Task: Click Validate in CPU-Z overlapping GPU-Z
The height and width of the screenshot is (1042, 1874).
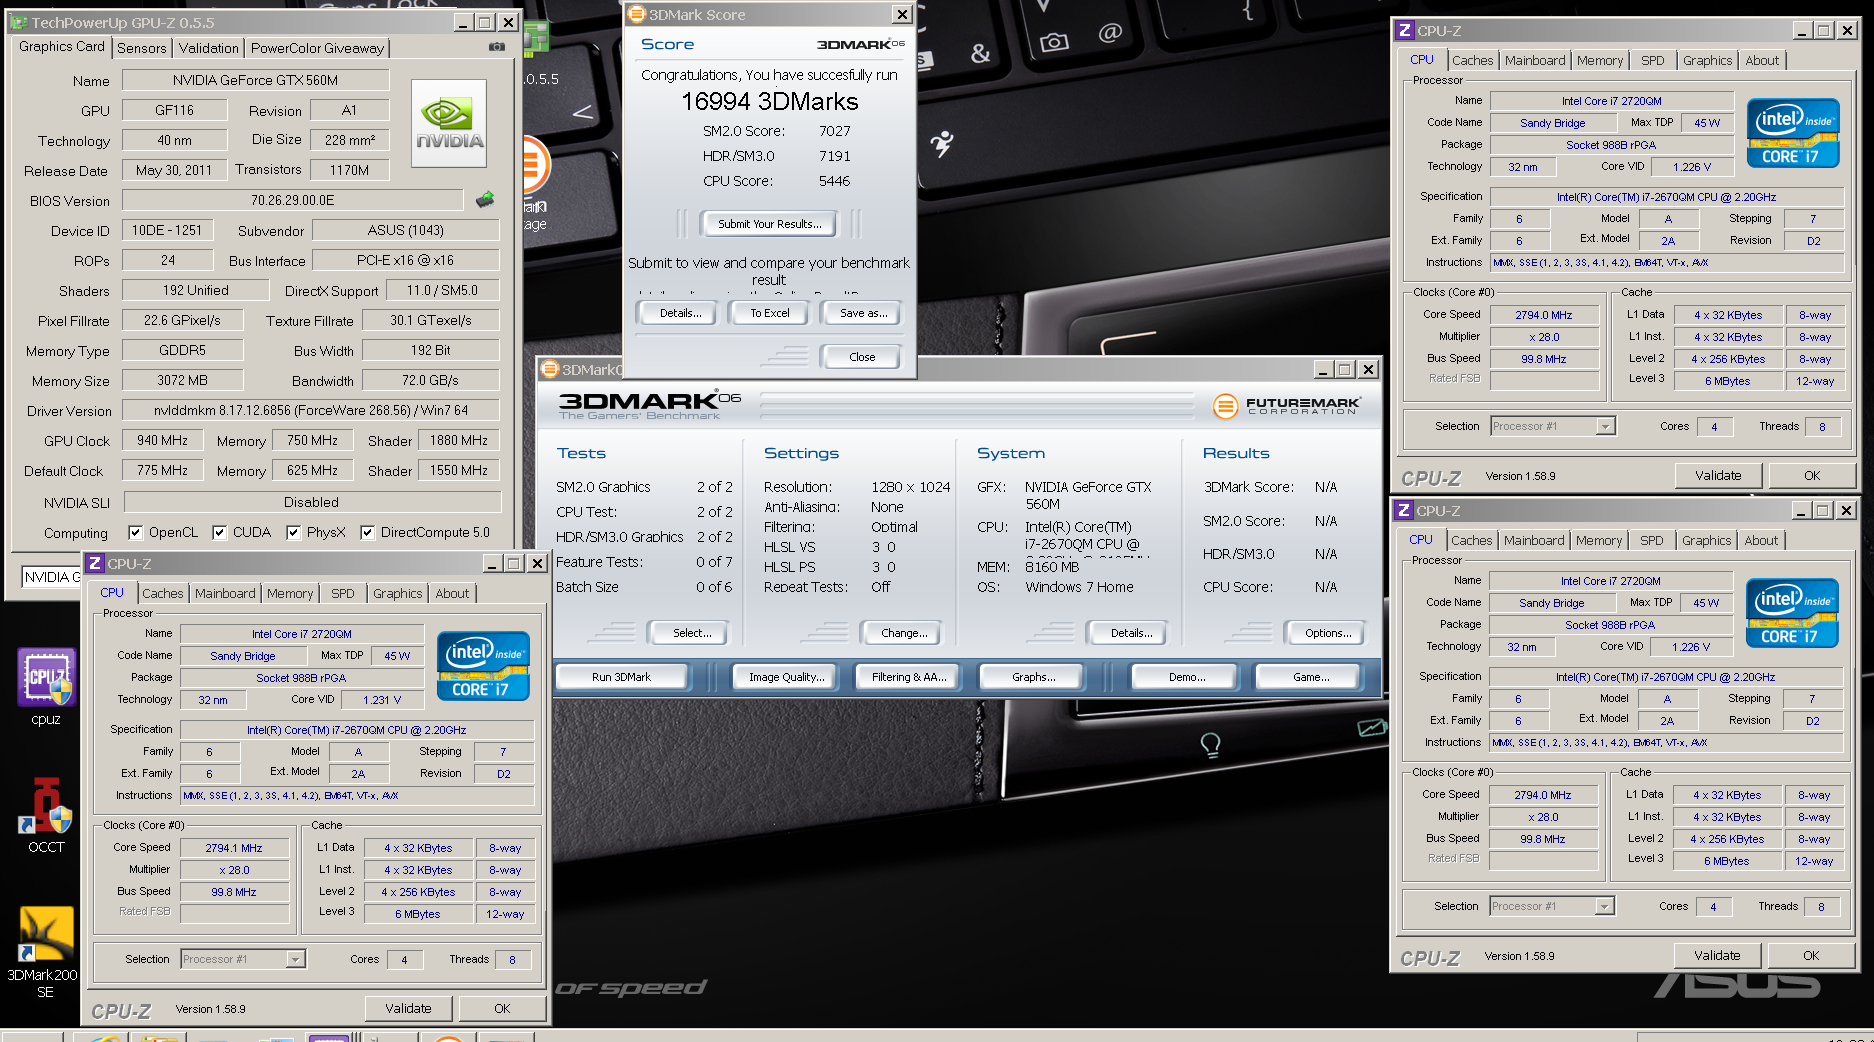Action: [x=408, y=1009]
